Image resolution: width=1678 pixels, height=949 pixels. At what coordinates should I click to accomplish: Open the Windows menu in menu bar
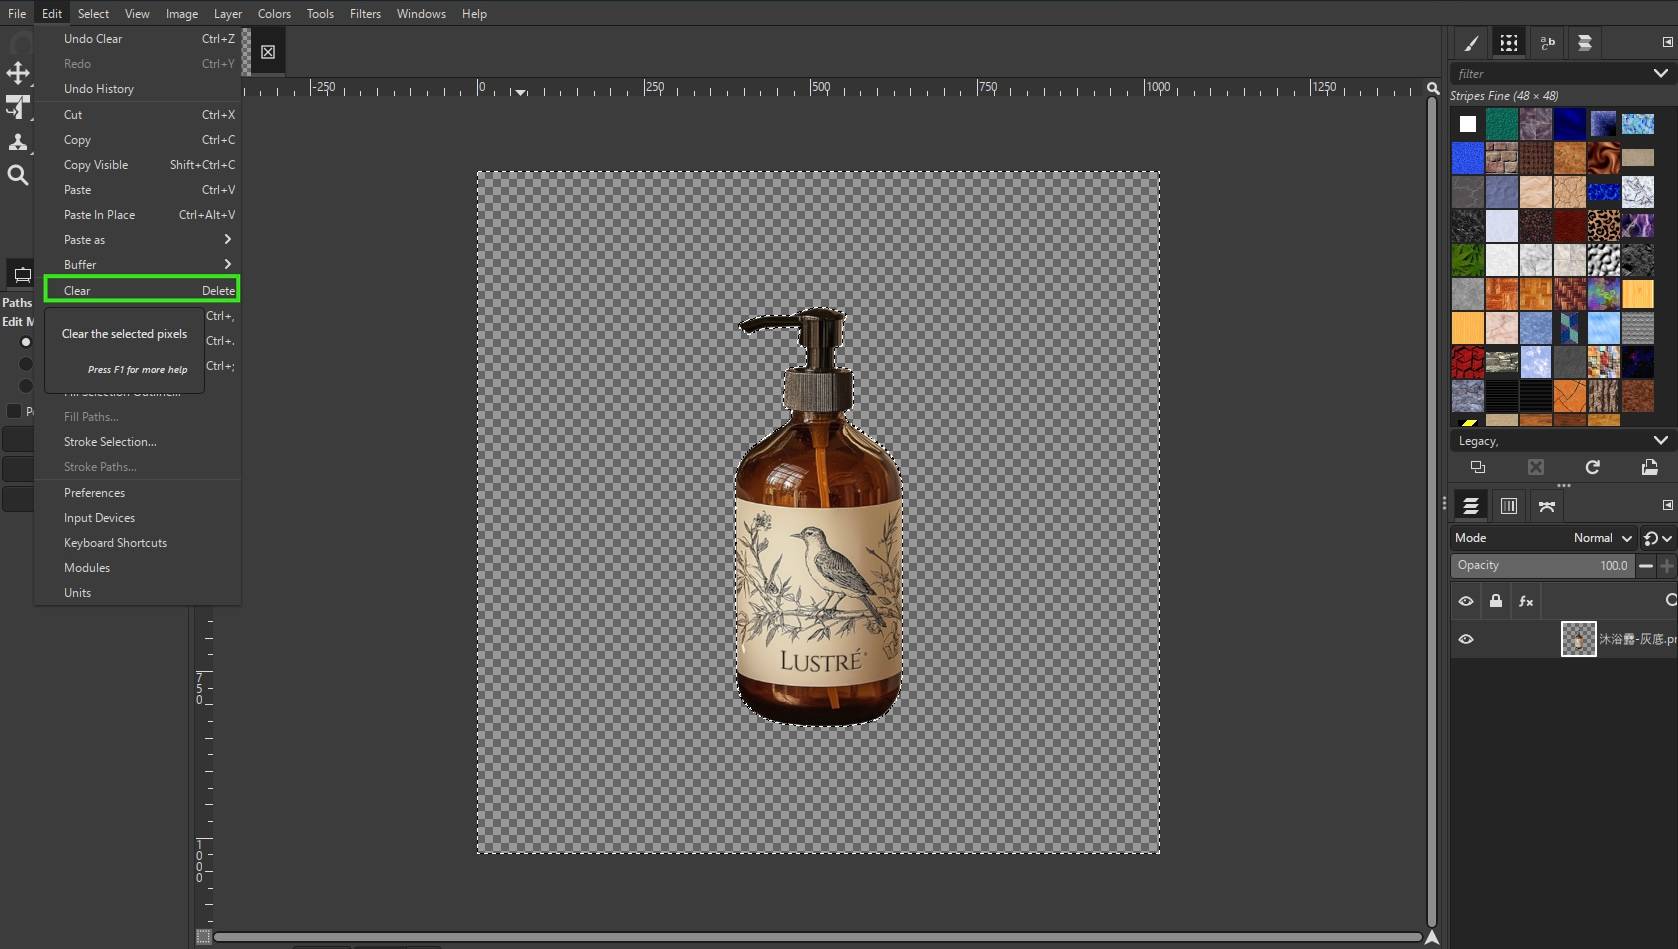coord(421,13)
